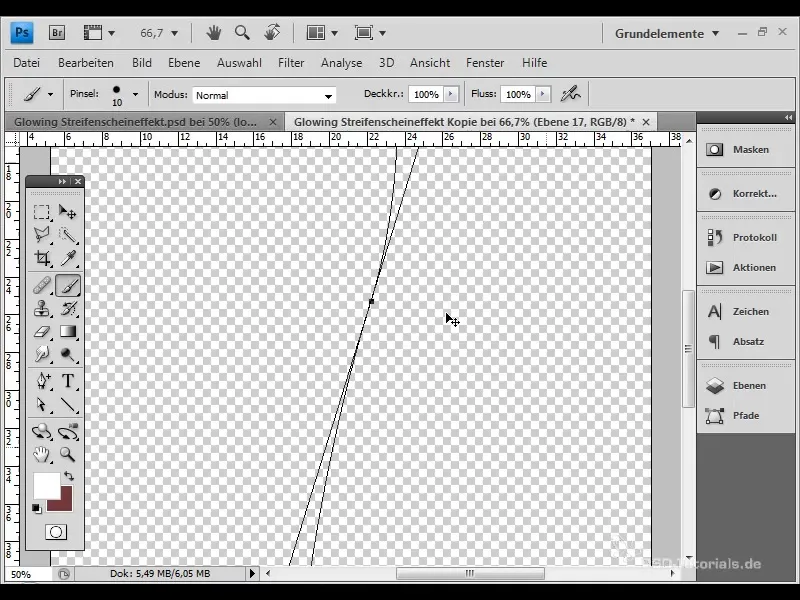Click the Deckkr. opacity value field
This screenshot has height=600, width=800.
pyautogui.click(x=426, y=94)
